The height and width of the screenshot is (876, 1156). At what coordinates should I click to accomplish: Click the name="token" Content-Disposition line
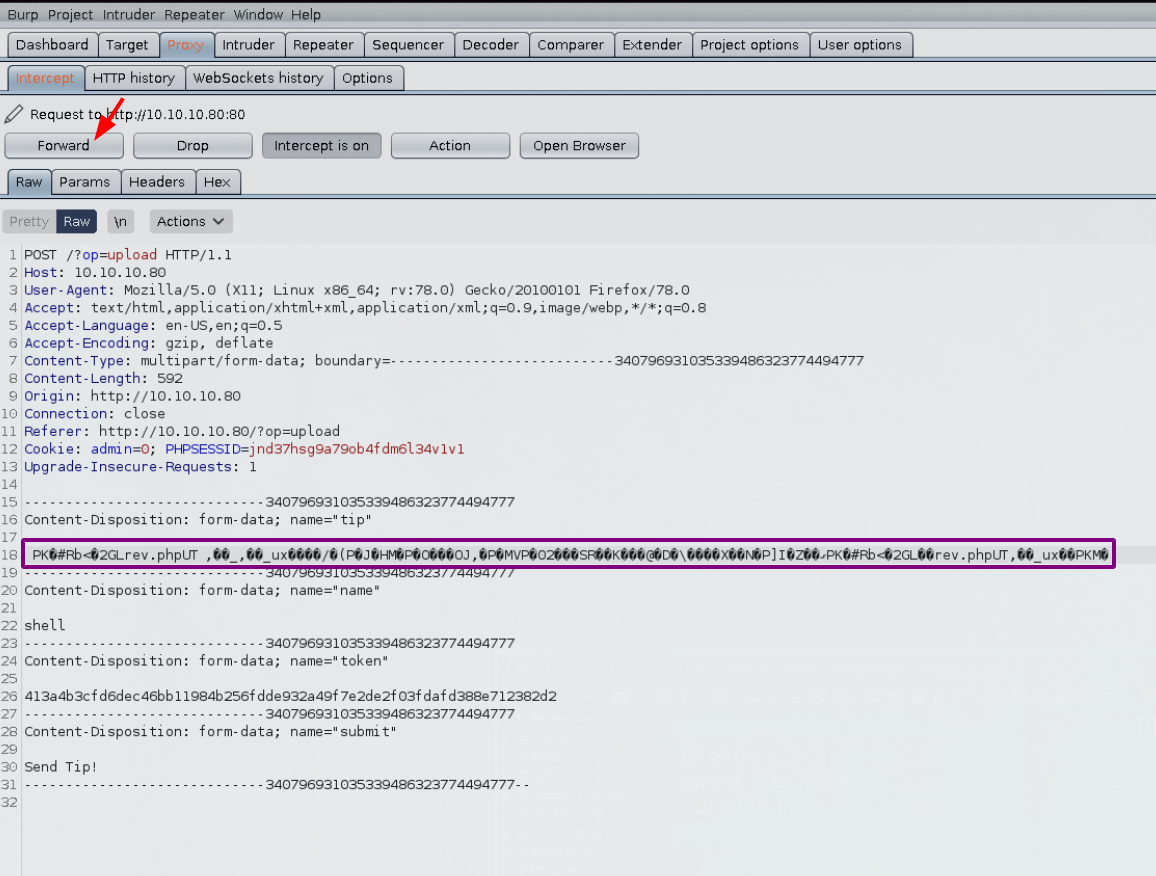click(206, 661)
